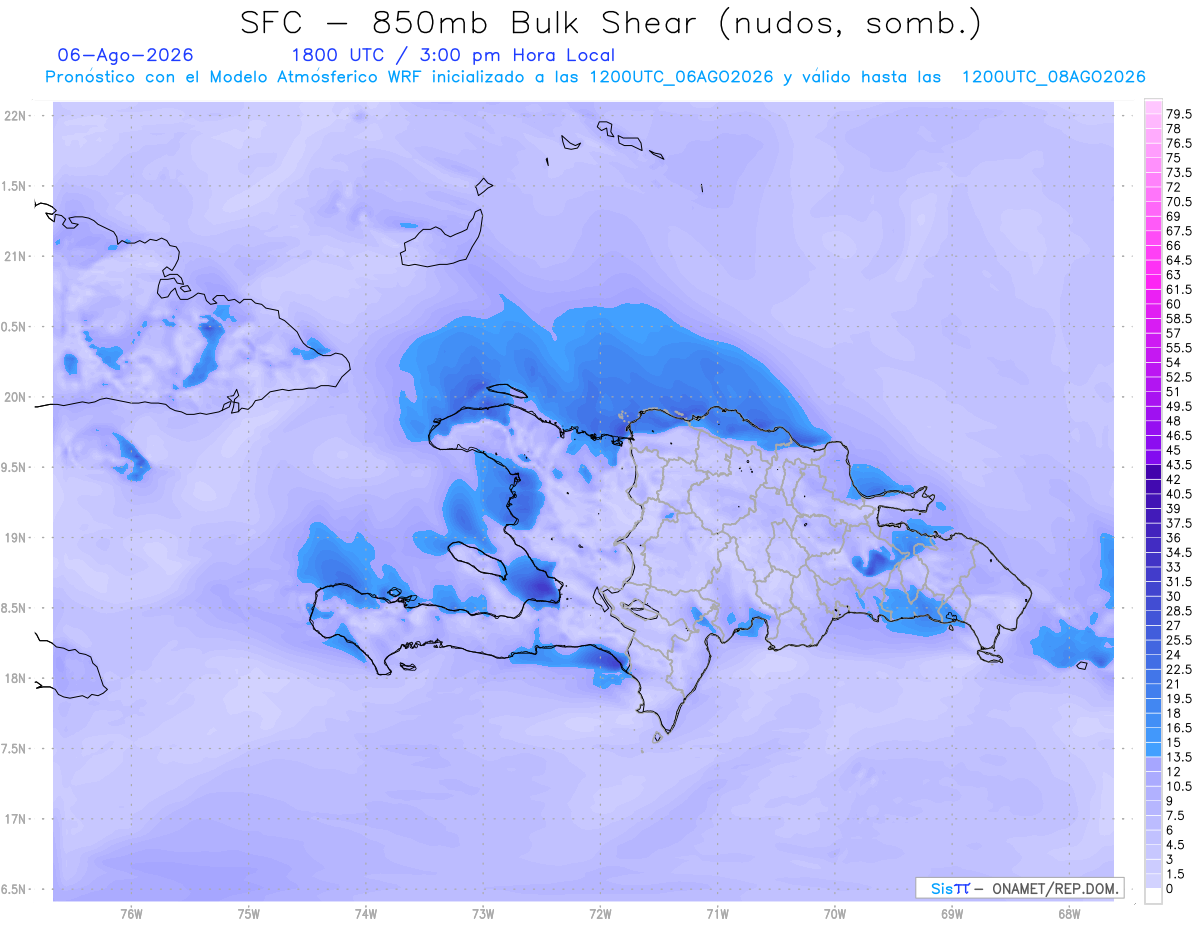The width and height of the screenshot is (1200, 927).
Task: Click the "0.5N" latitude axis label
Action: (15, 327)
